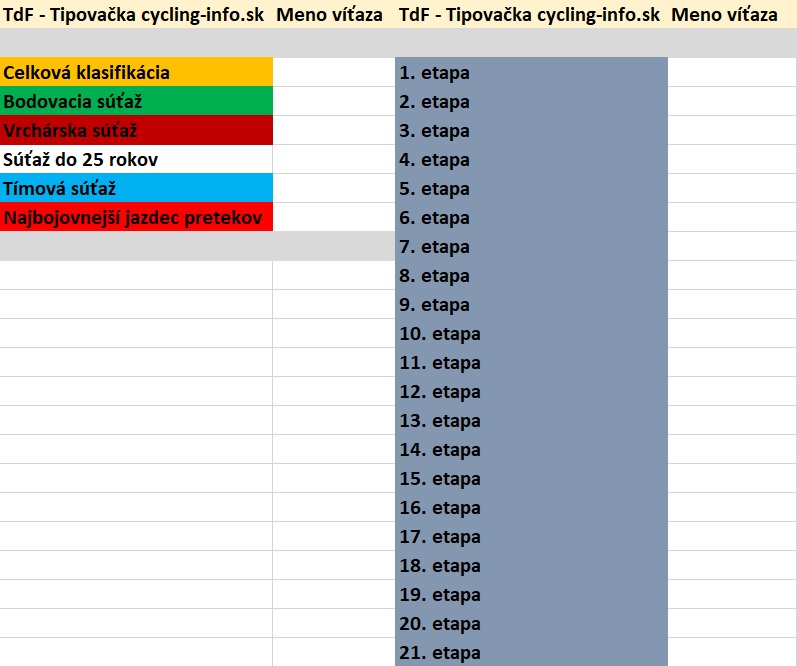Image resolution: width=797 pixels, height=666 pixels.
Task: Select the winner cell for 20. etapa
Action: [x=732, y=624]
